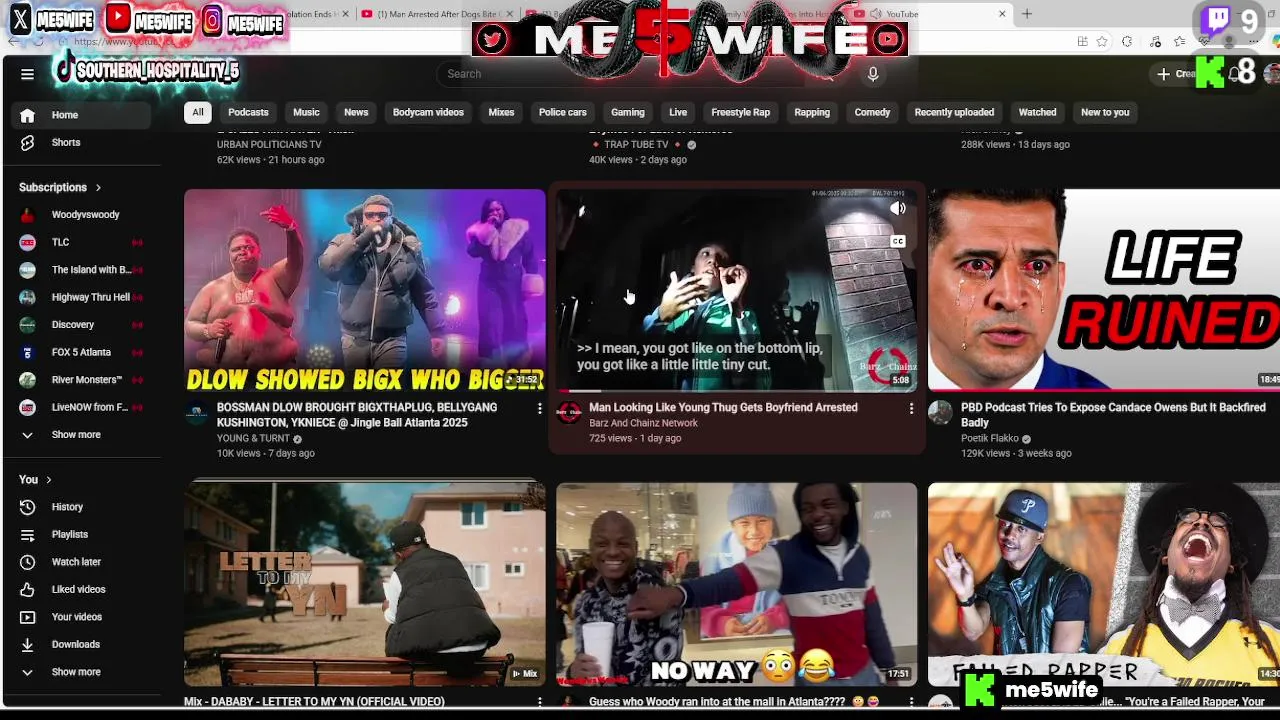Open Man Looking Like Young Thug title
The width and height of the screenshot is (1280, 720).
(x=723, y=408)
